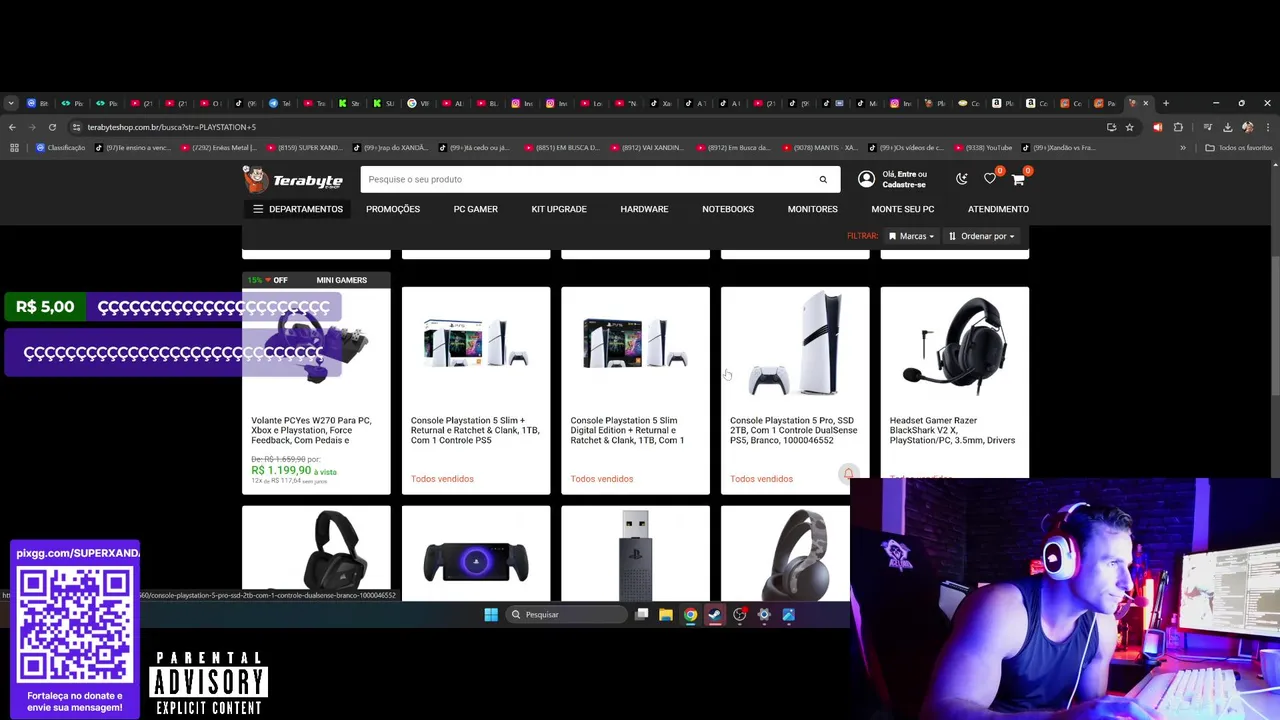Click the PS5 Slim Returnal bundle image
The image size is (1280, 720).
tap(475, 345)
